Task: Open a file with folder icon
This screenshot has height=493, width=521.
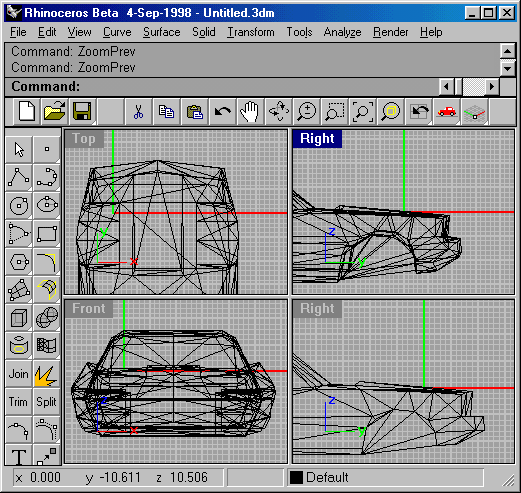Action: pyautogui.click(x=55, y=111)
